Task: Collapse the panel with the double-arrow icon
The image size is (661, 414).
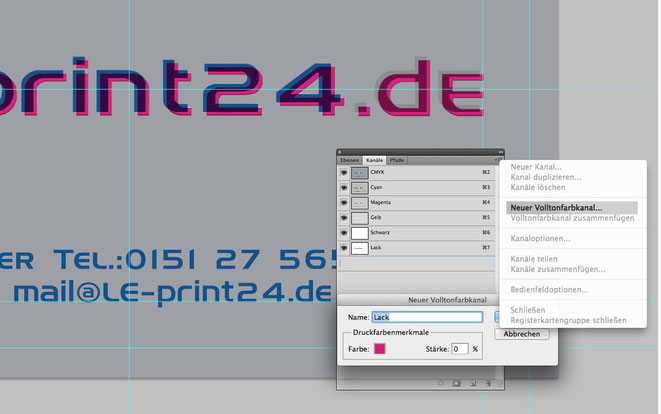Action: (500, 152)
